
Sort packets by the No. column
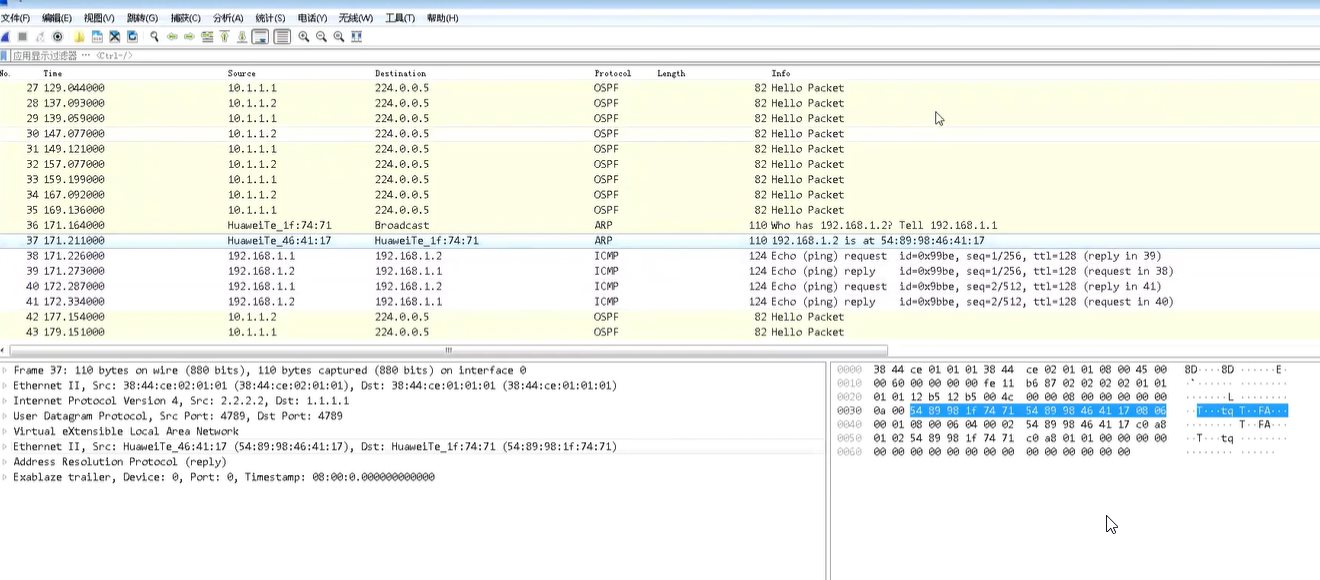[6, 73]
